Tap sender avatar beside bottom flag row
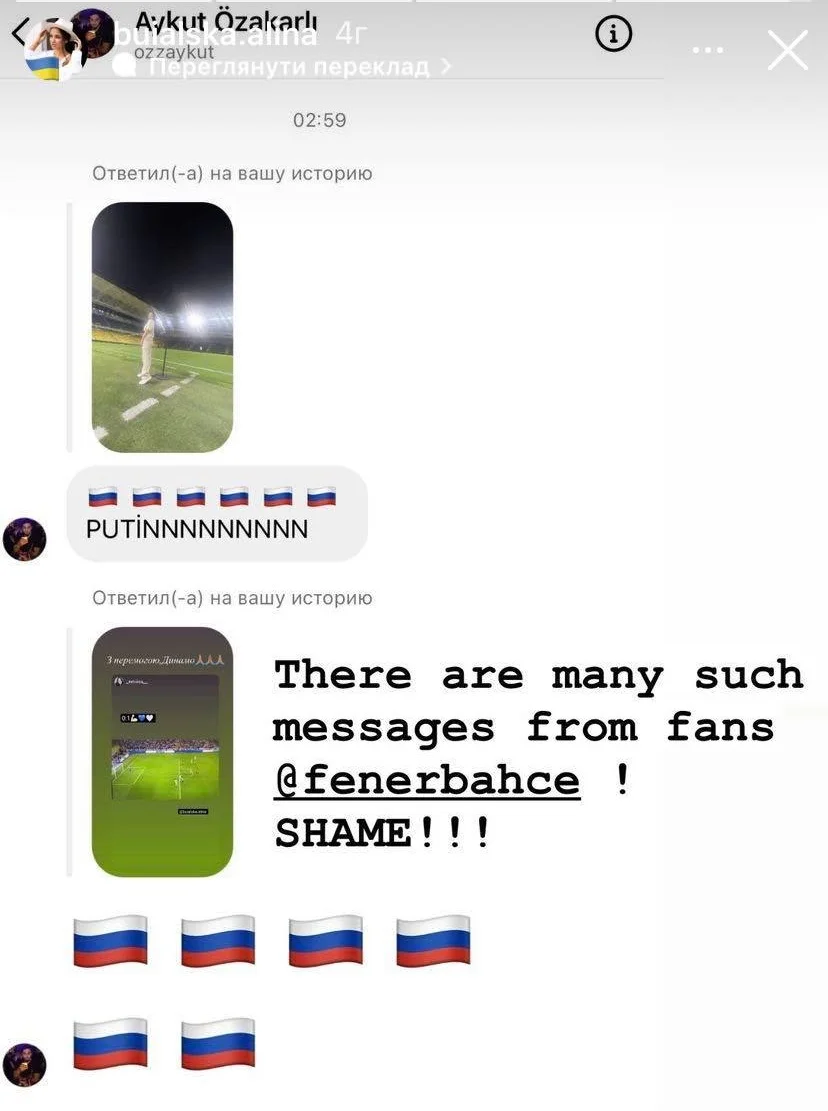The height and width of the screenshot is (1111, 828). click(x=25, y=1065)
